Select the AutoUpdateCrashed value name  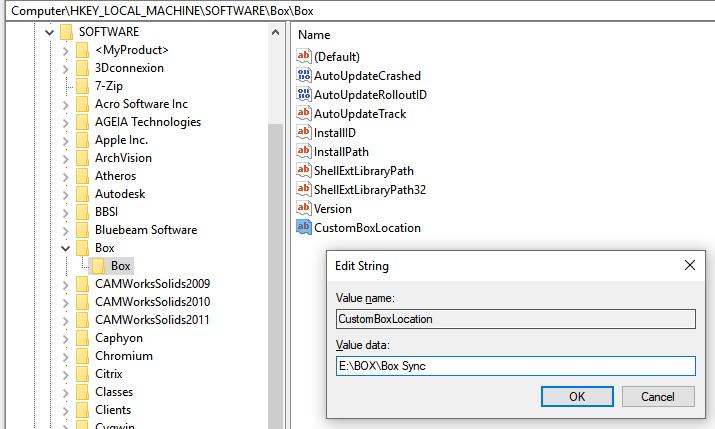pos(368,76)
